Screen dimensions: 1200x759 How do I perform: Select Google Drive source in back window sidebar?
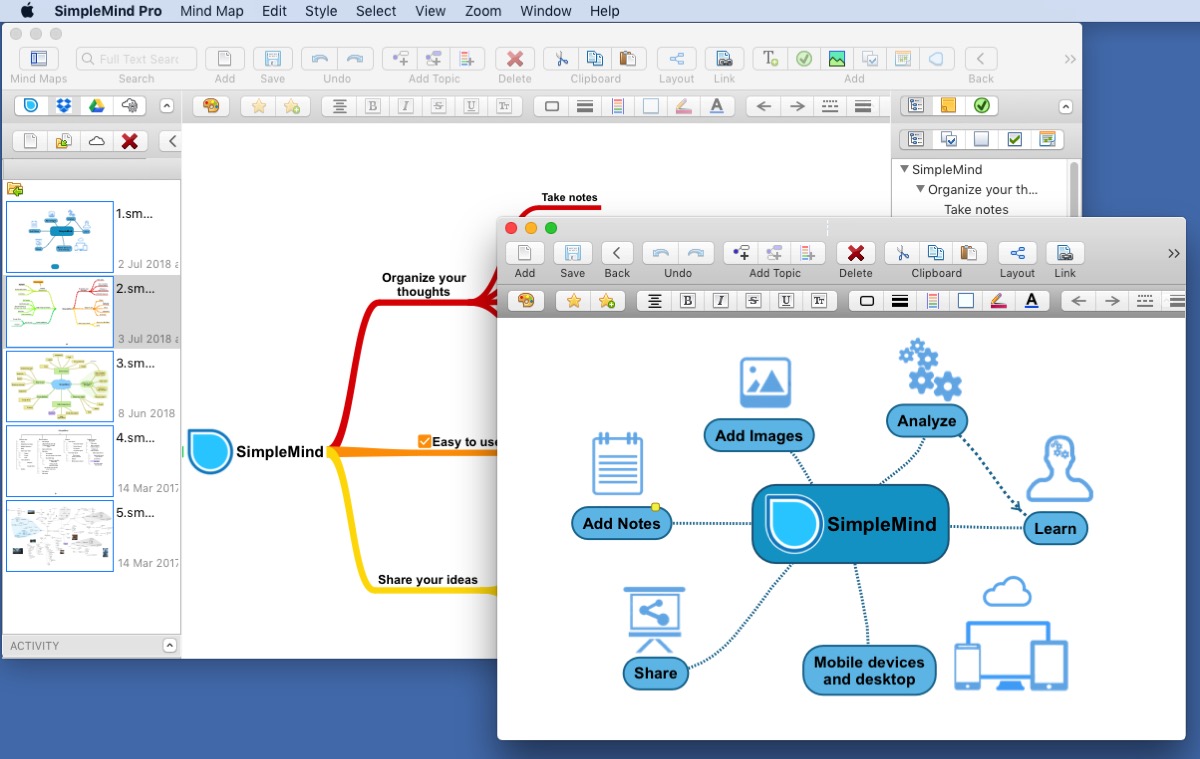click(96, 105)
